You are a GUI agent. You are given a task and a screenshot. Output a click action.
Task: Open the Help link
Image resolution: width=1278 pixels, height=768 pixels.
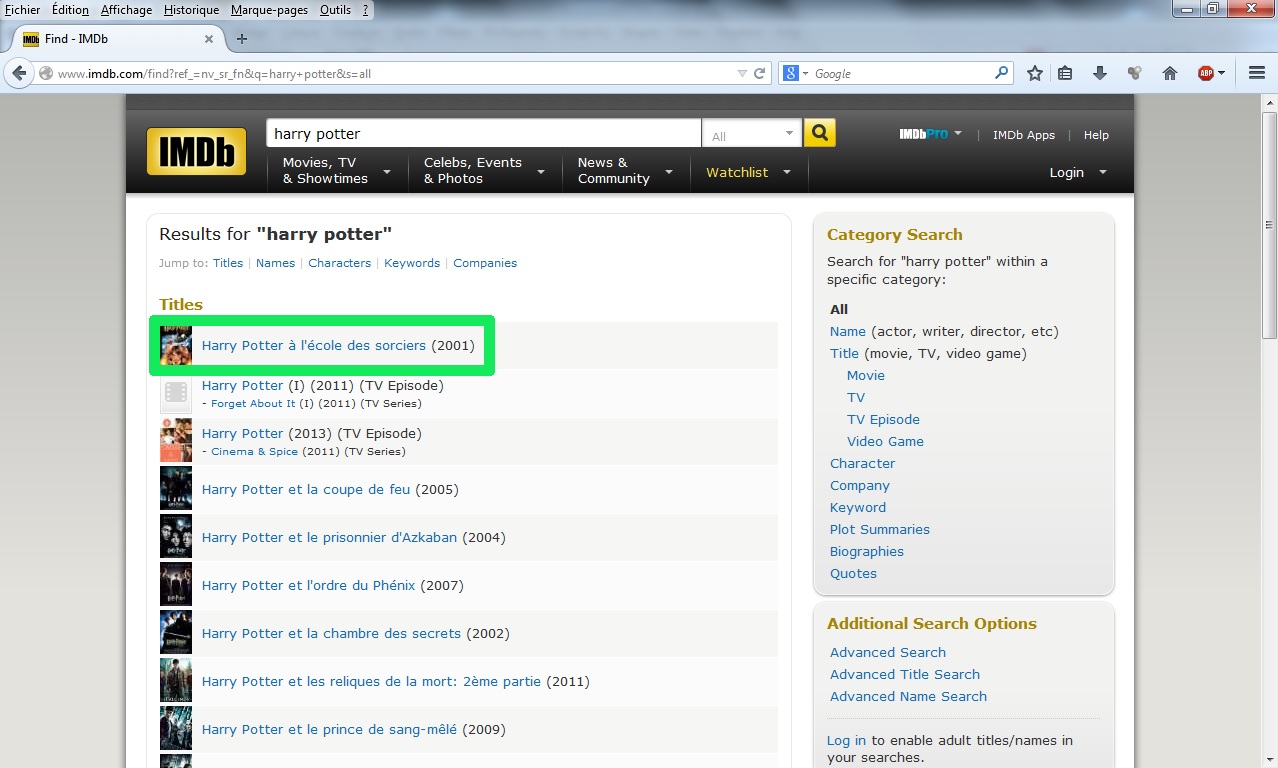(1096, 135)
